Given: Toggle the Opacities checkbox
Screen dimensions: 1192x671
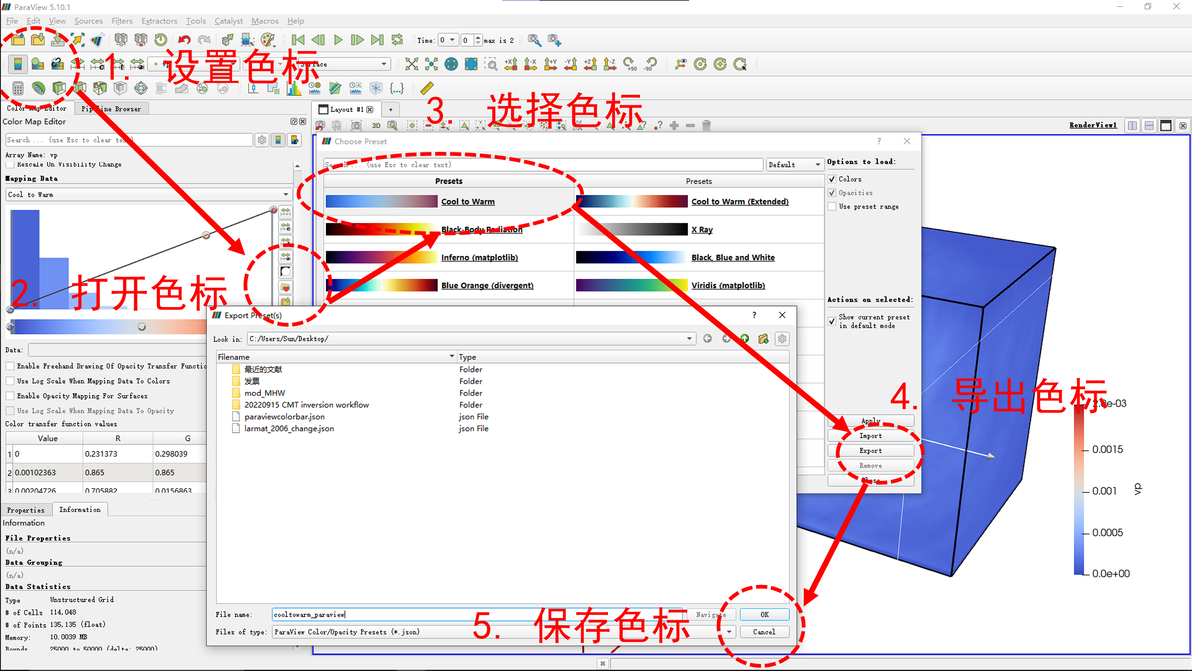Looking at the screenshot, I should (x=832, y=193).
